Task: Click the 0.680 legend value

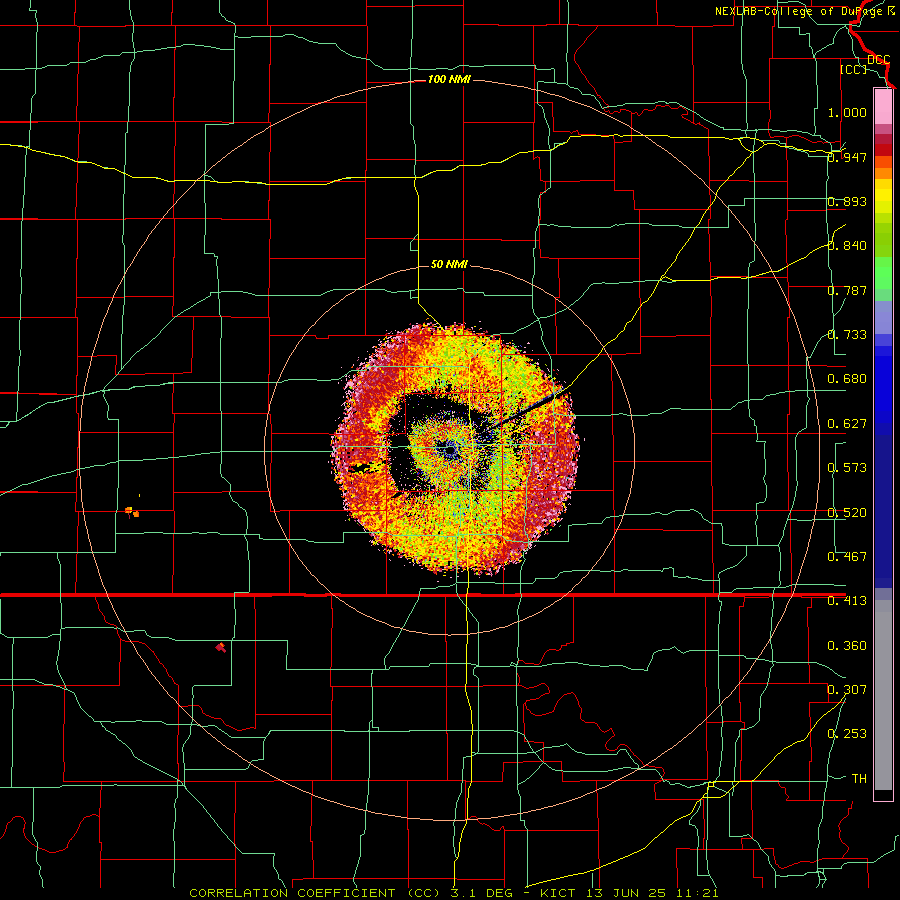Action: coord(847,379)
